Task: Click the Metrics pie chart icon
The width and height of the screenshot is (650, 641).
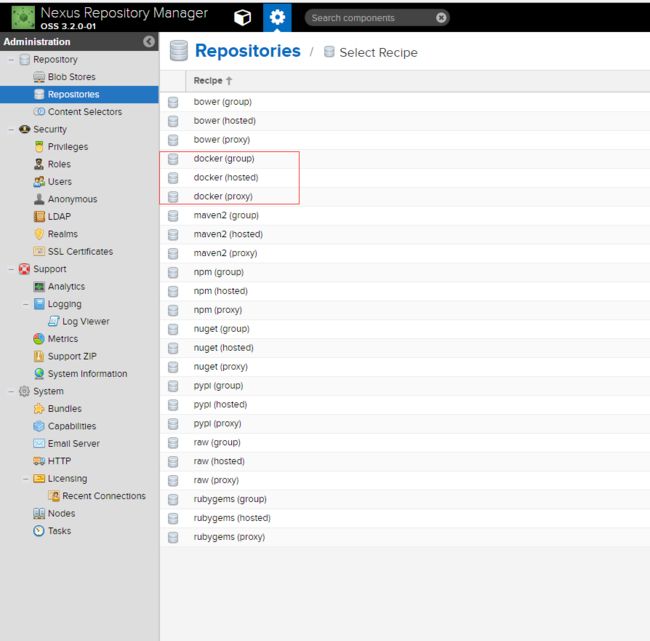Action: tap(39, 339)
